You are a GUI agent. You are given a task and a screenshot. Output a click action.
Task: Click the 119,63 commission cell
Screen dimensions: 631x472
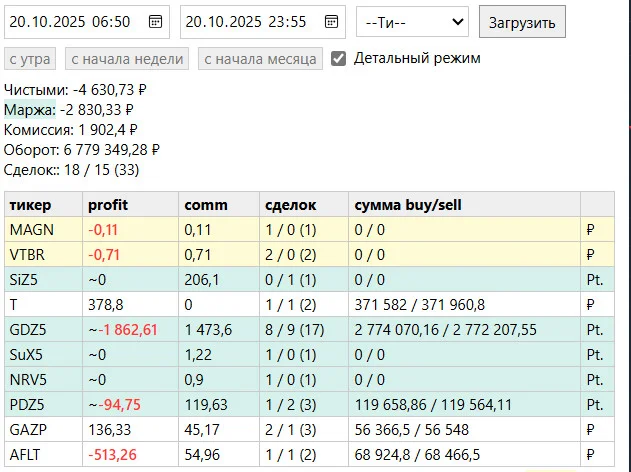tap(219, 404)
